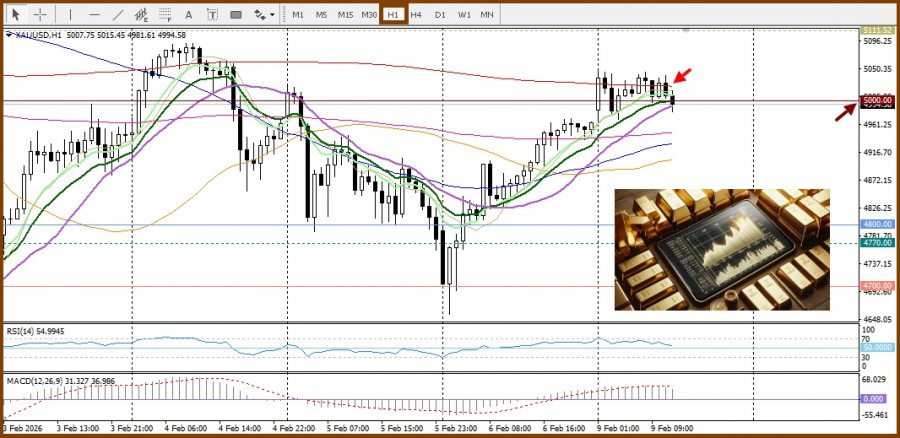Click the '9 Feb 09:00' time label

(x=670, y=428)
